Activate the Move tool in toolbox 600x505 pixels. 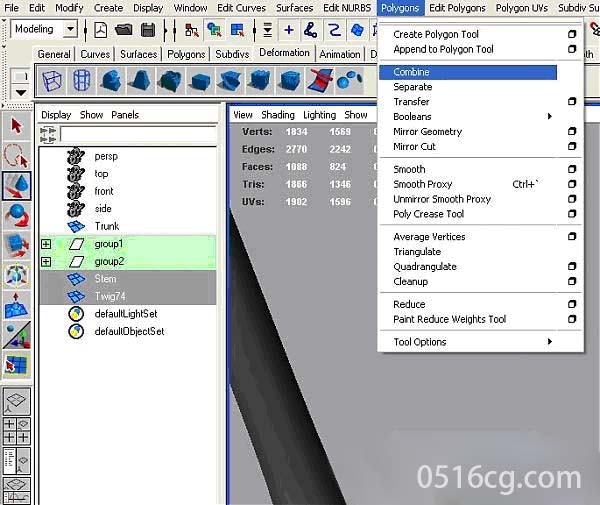click(x=16, y=186)
